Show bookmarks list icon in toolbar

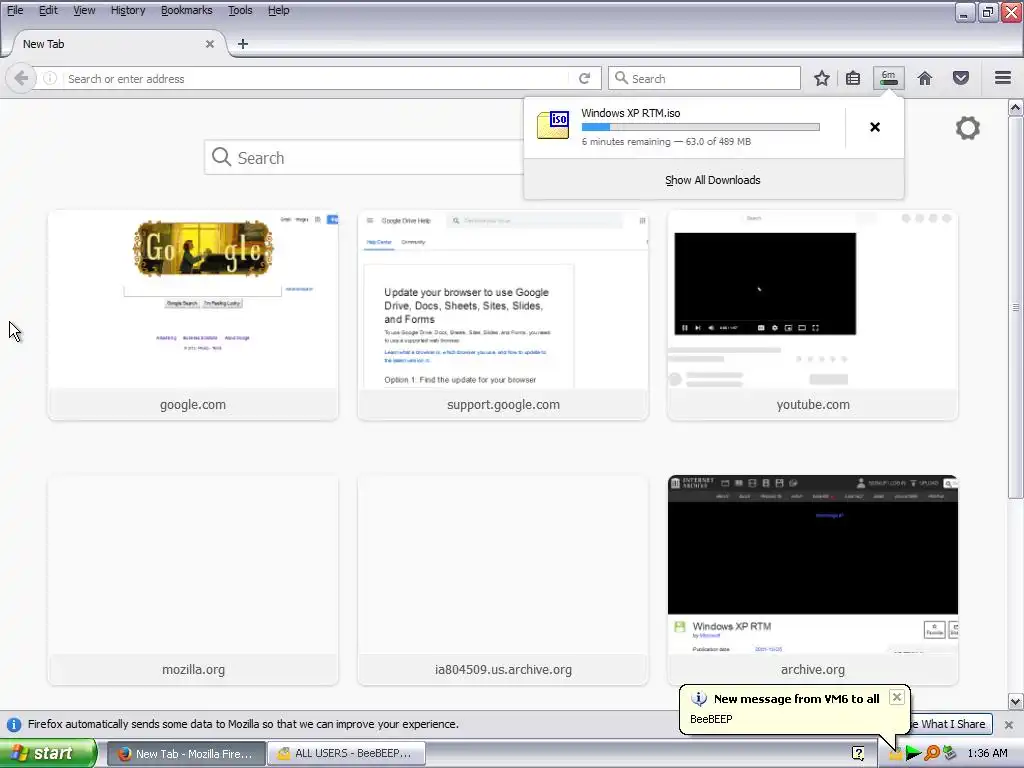853,78
